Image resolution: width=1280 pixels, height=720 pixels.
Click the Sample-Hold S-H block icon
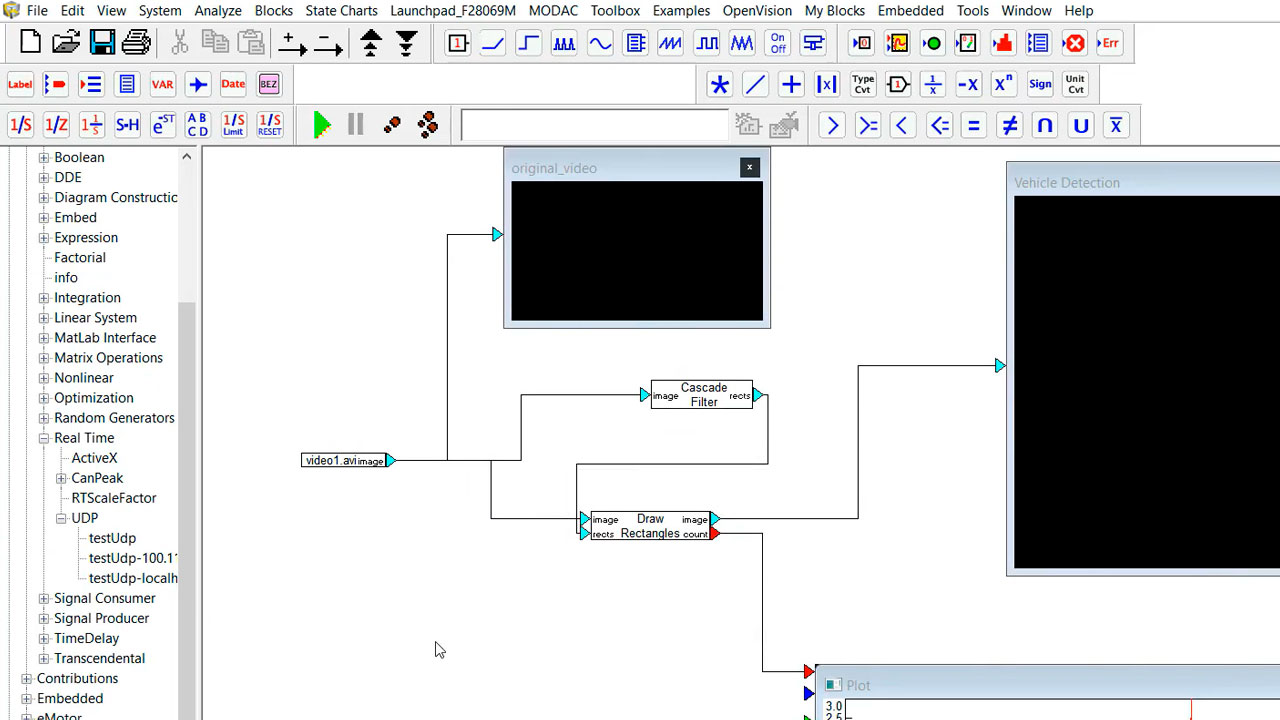[x=127, y=125]
